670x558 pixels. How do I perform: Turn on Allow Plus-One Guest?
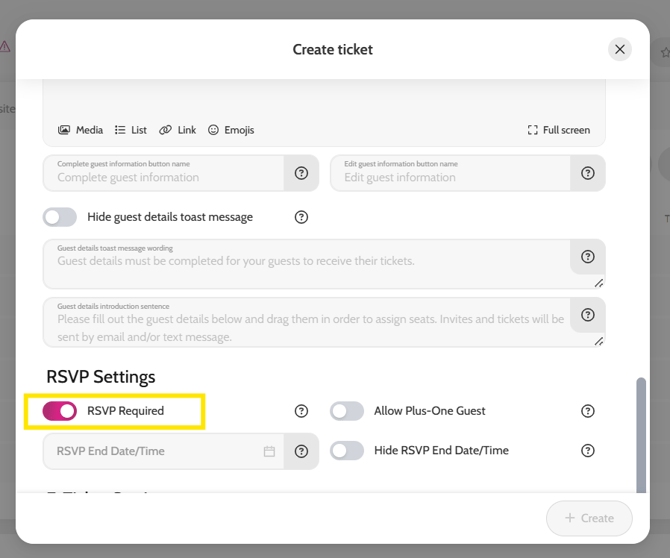[x=347, y=411]
